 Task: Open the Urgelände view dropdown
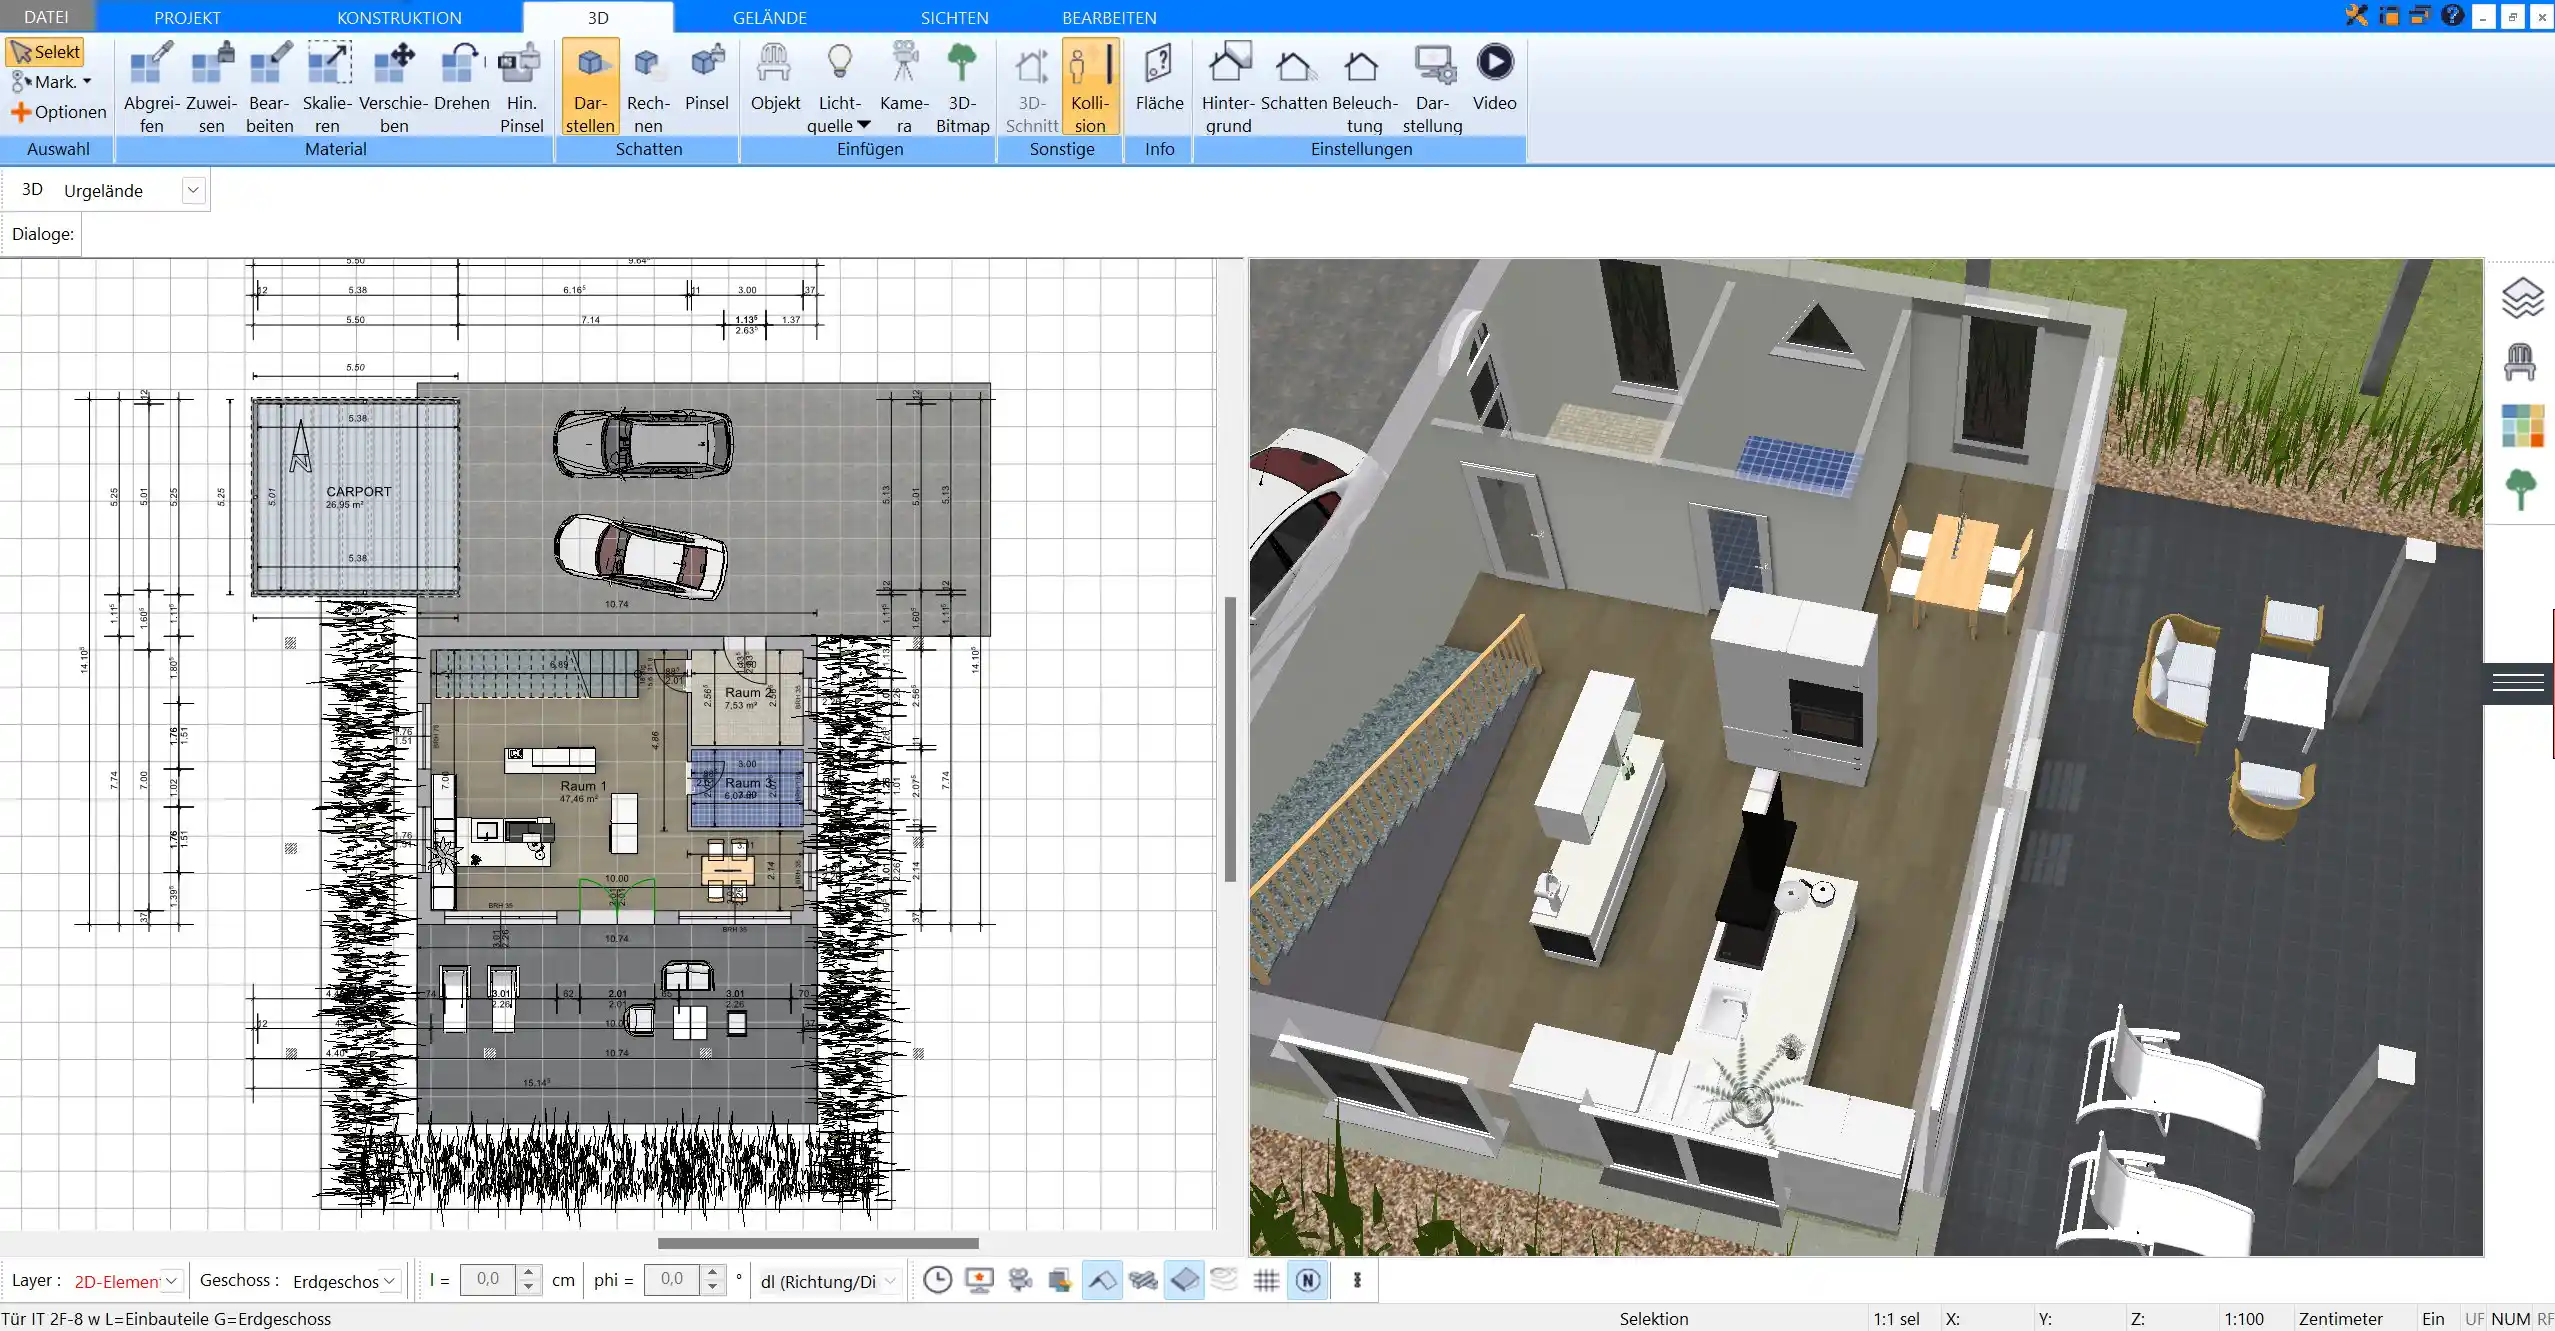click(194, 190)
